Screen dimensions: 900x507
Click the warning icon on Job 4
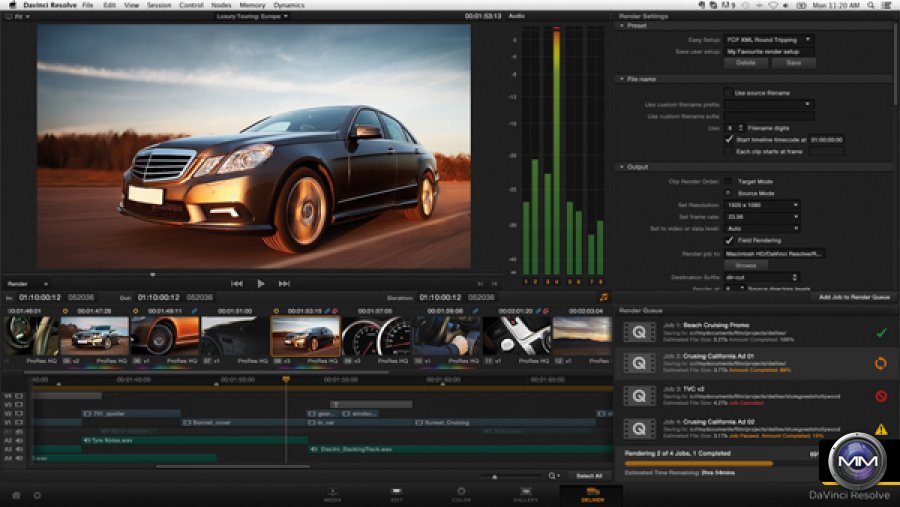(x=881, y=428)
